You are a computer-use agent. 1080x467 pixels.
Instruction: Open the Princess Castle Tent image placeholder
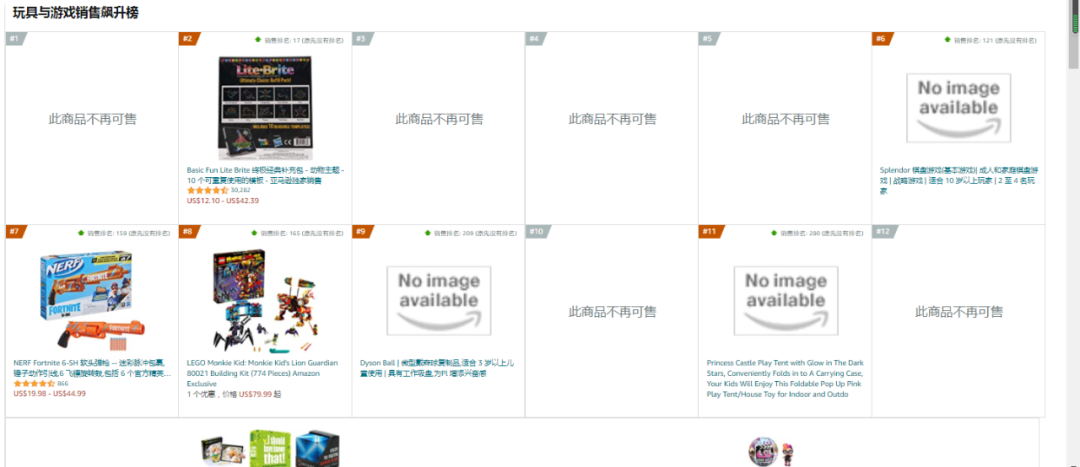[x=785, y=301]
